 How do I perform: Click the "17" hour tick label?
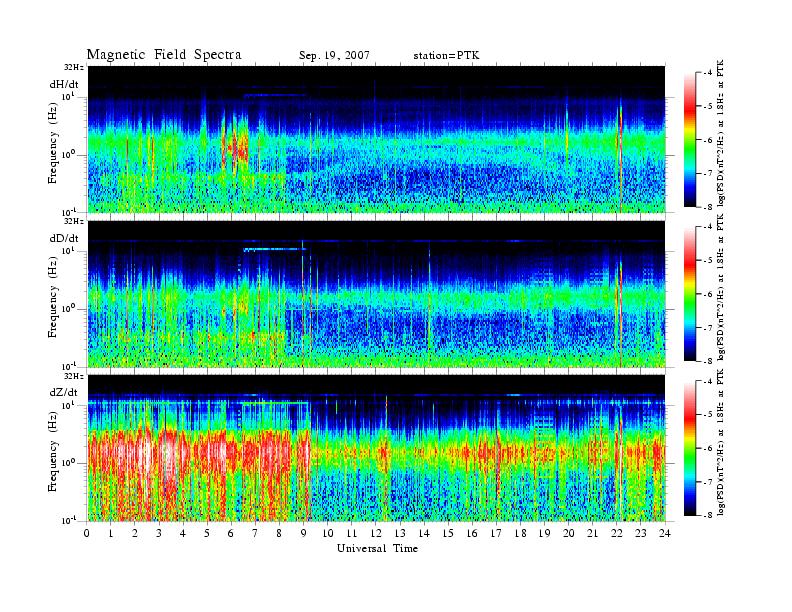tap(496, 533)
